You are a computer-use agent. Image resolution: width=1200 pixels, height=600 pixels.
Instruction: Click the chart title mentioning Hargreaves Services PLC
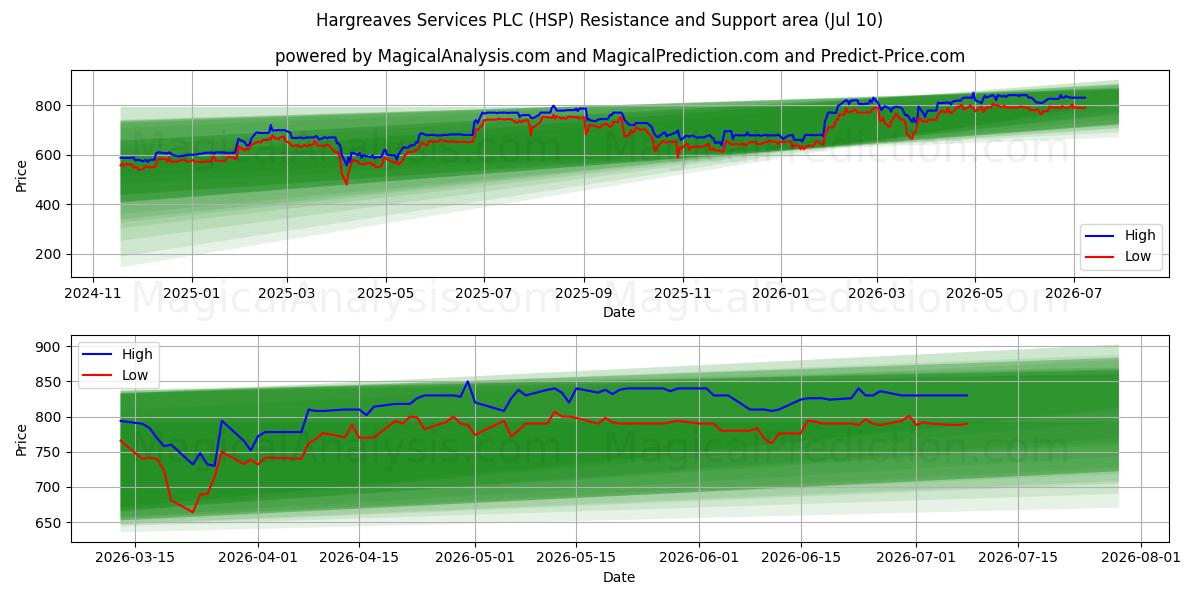coord(599,20)
